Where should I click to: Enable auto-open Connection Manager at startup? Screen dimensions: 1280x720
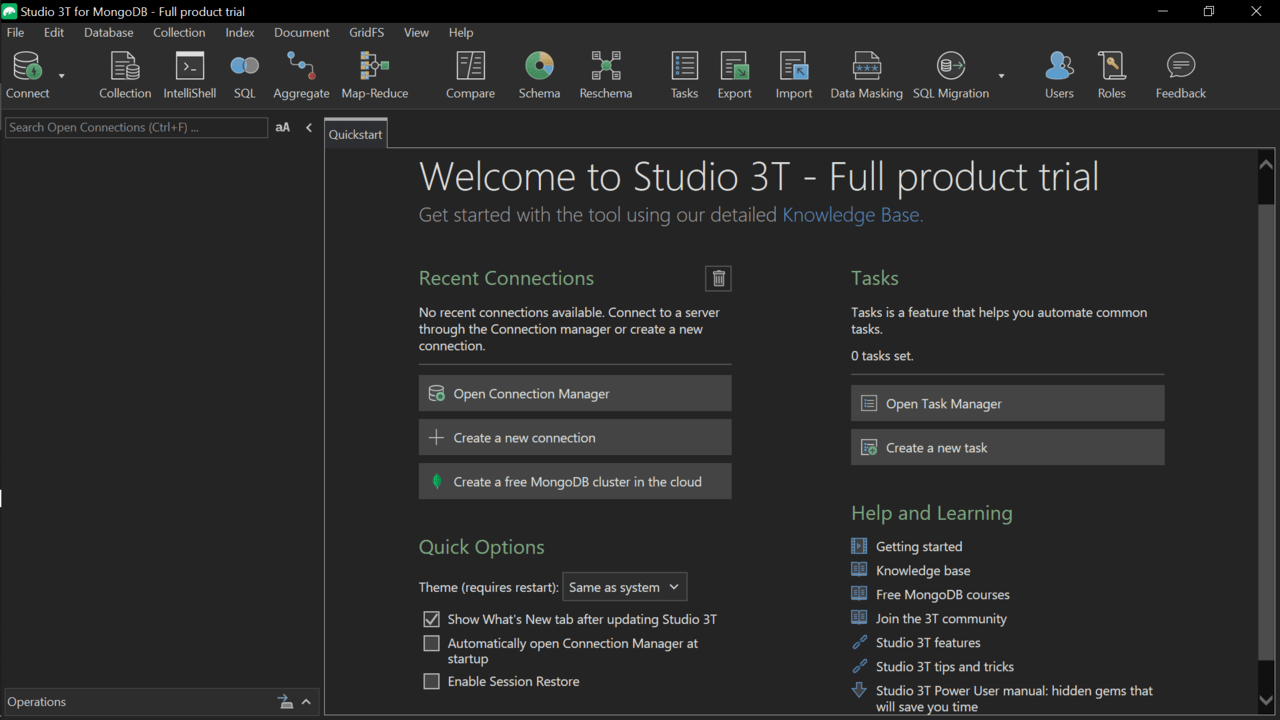tap(431, 643)
